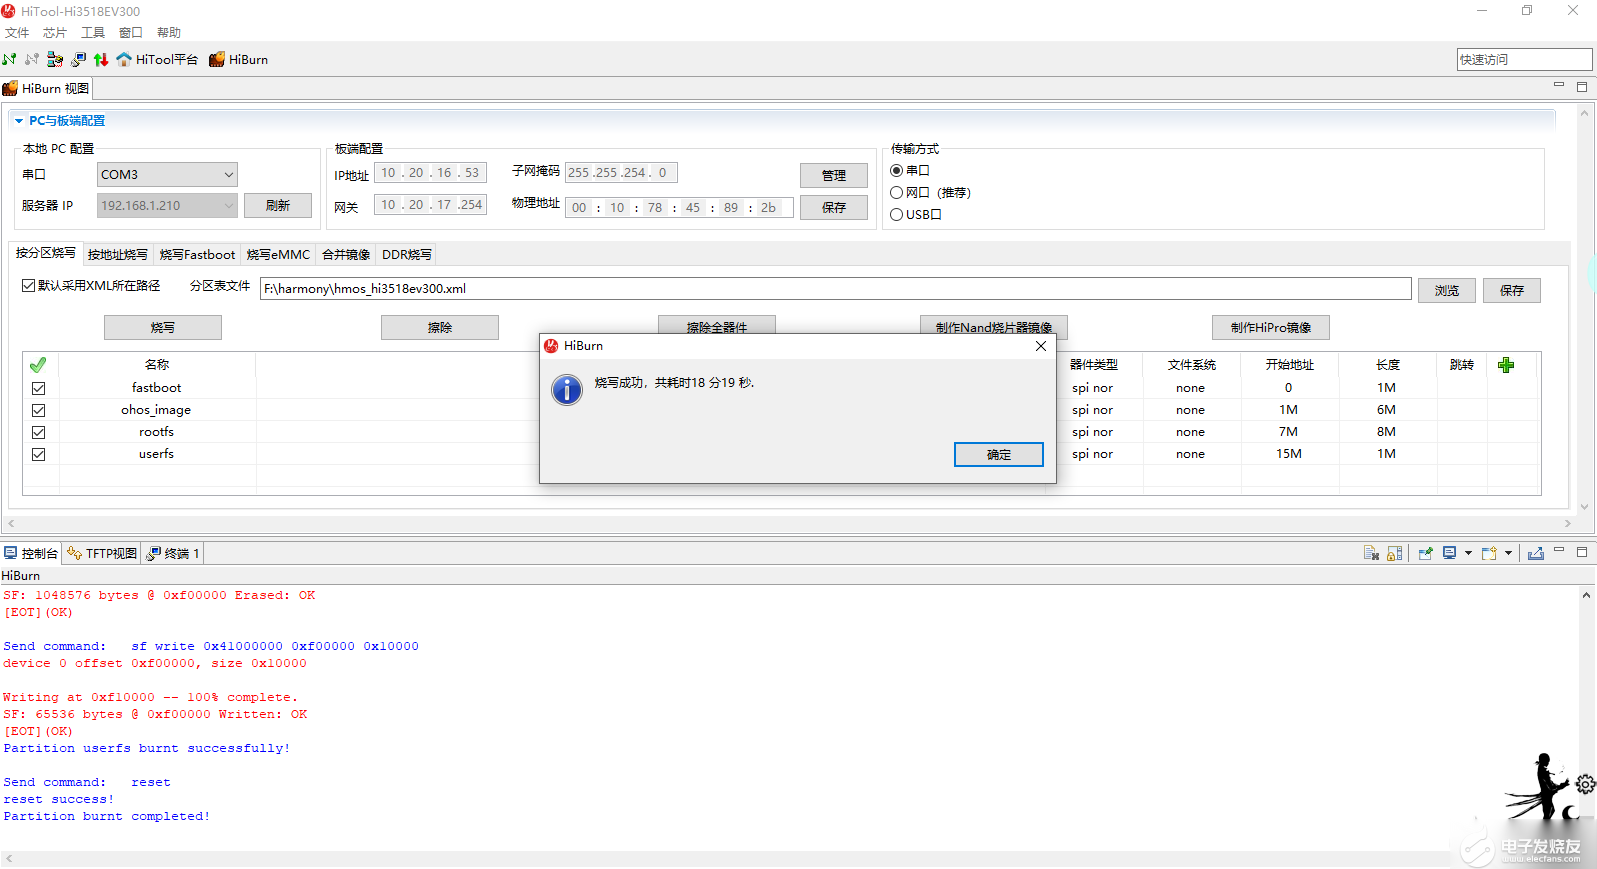Viewport: 1597px width, 869px height.
Task: Select the 按分区烧写 tab
Action: click(x=45, y=253)
